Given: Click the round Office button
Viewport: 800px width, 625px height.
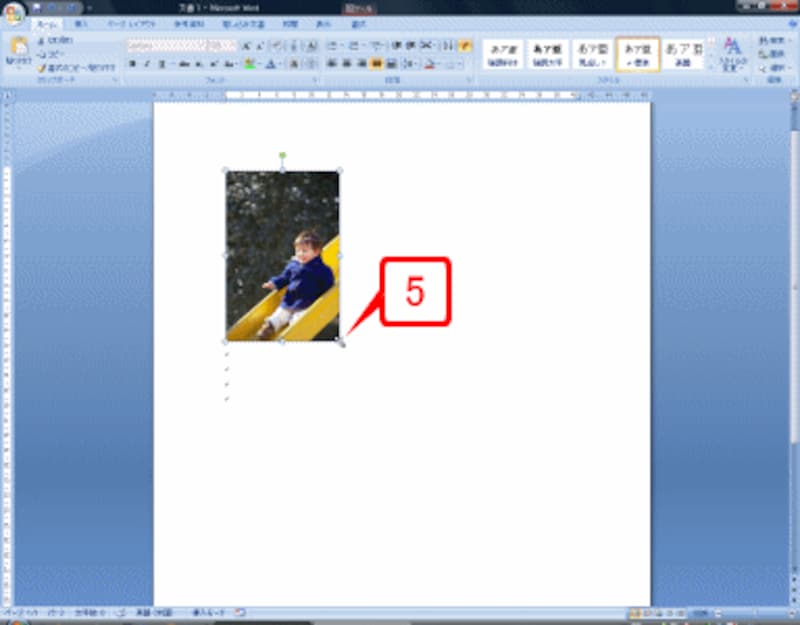Looking at the screenshot, I should point(14,14).
